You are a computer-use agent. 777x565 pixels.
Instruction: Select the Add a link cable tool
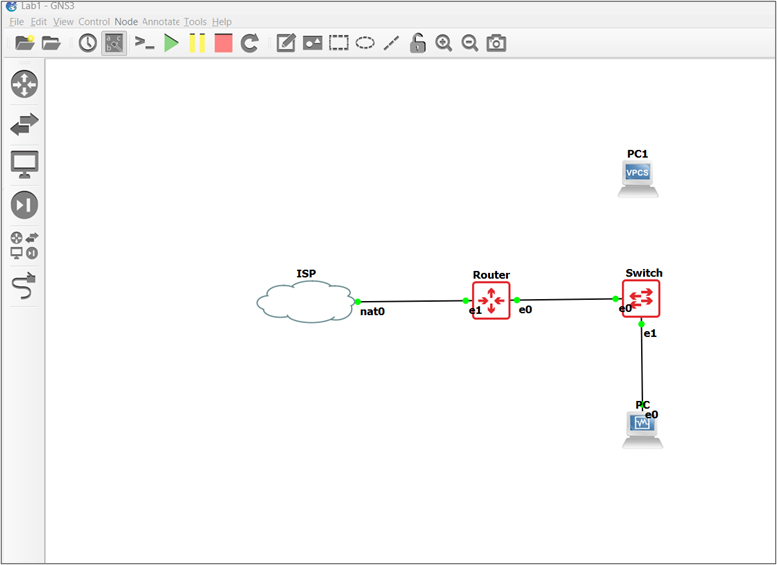[x=24, y=285]
